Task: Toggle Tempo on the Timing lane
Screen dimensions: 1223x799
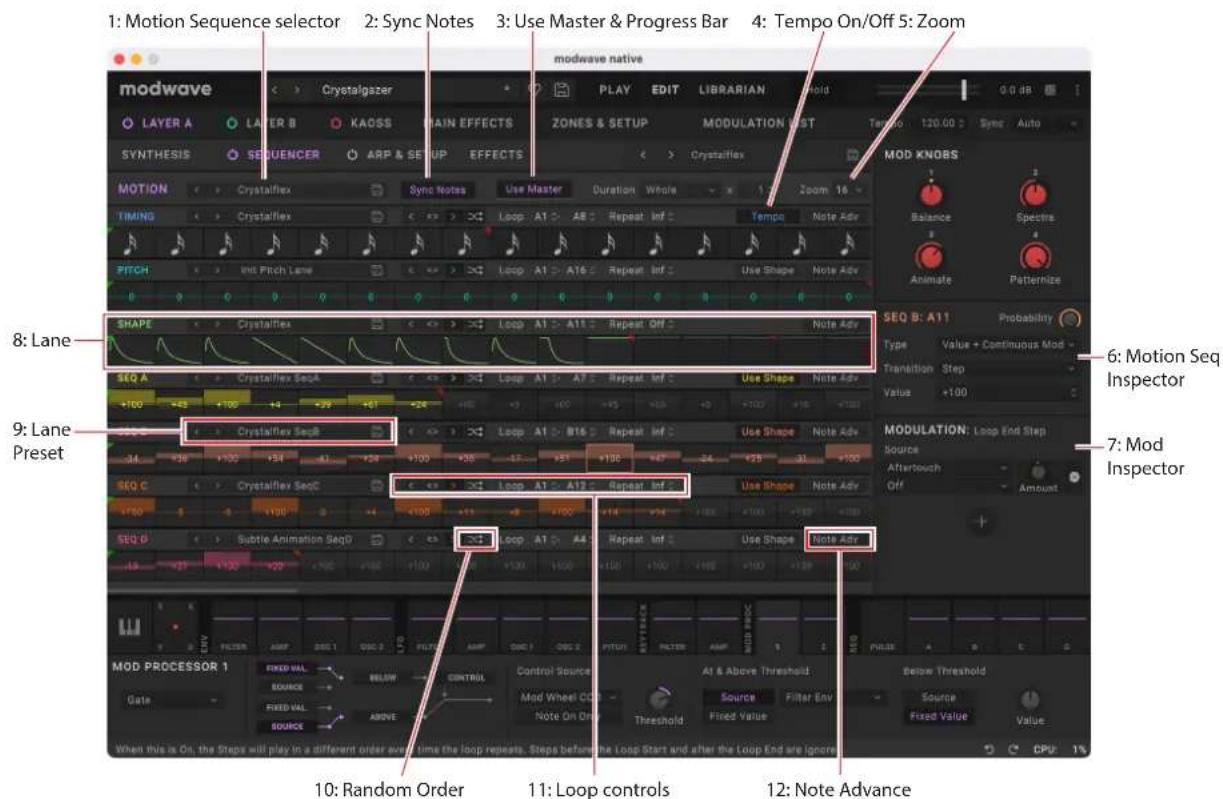Action: [x=770, y=216]
